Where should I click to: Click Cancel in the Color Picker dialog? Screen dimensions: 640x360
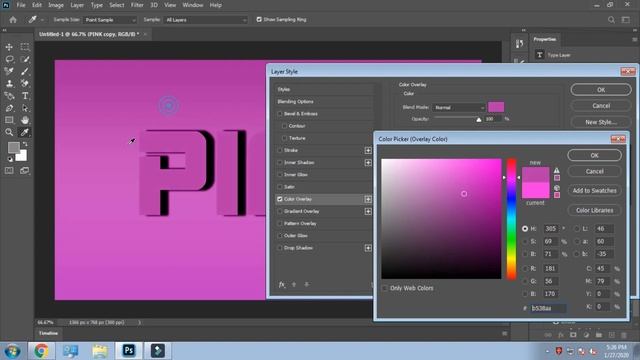(x=594, y=171)
